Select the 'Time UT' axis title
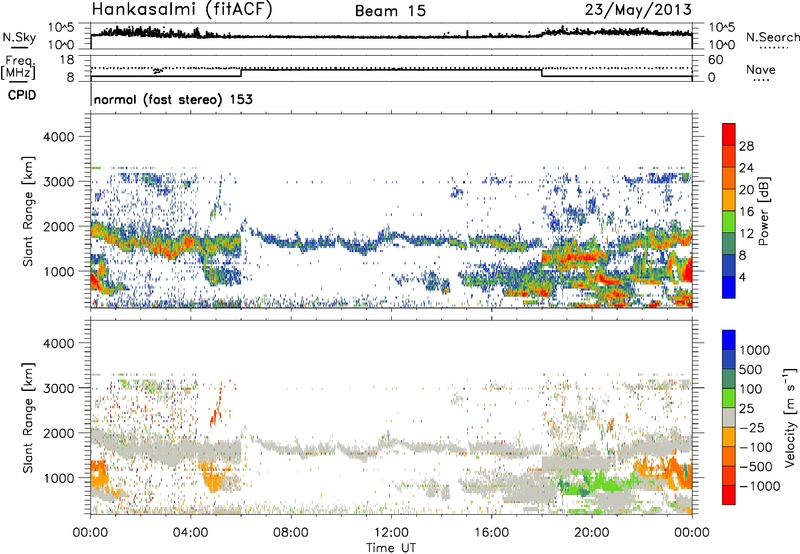The image size is (800, 554). click(391, 548)
